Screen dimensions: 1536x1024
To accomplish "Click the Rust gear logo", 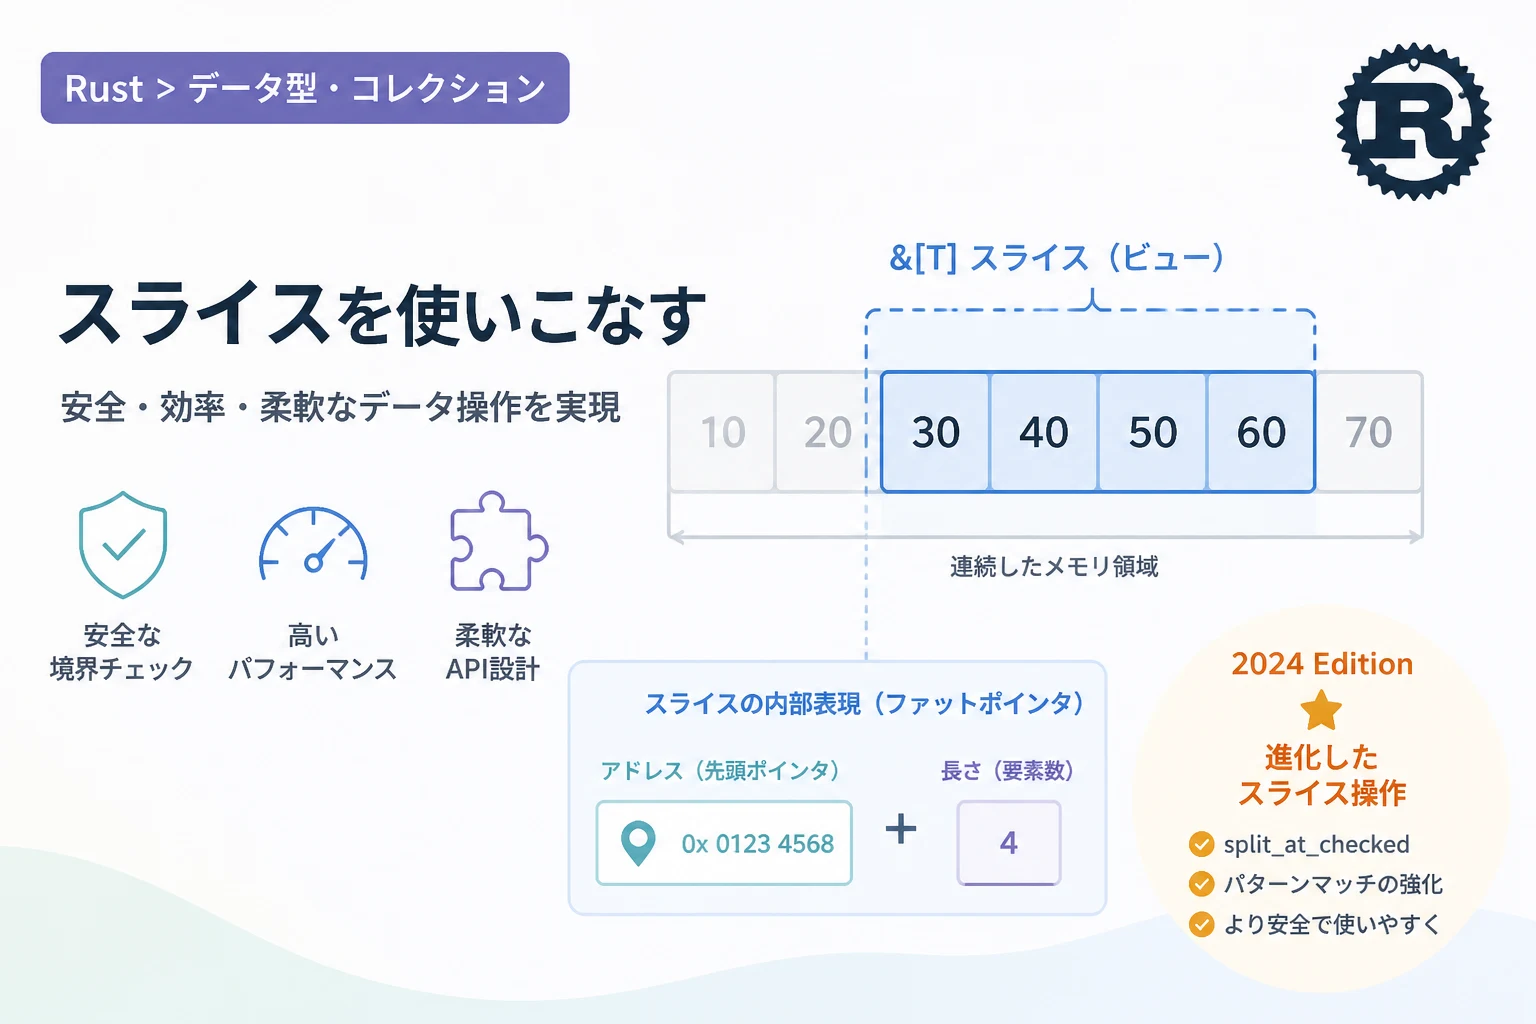I will pyautogui.click(x=1413, y=121).
